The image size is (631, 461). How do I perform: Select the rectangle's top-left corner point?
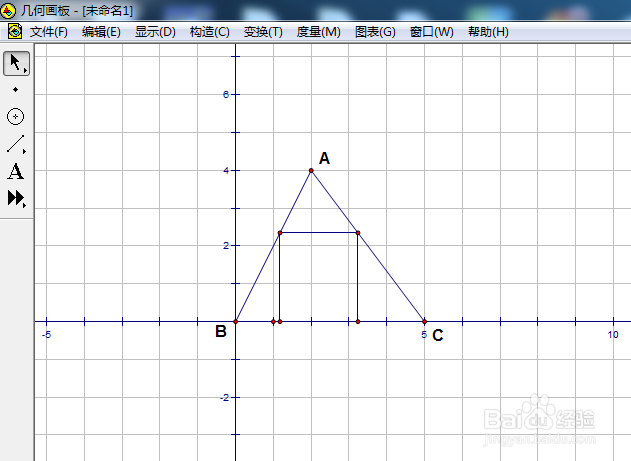[280, 233]
